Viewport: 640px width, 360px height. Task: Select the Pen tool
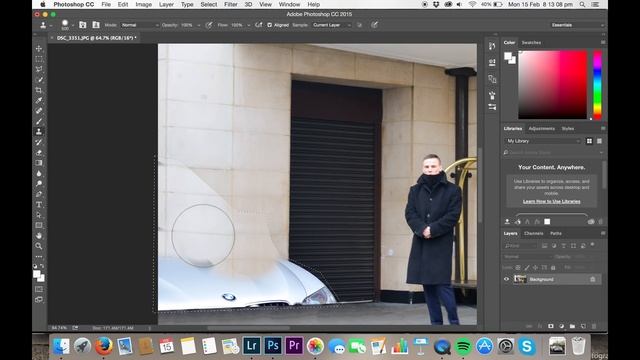click(x=39, y=194)
